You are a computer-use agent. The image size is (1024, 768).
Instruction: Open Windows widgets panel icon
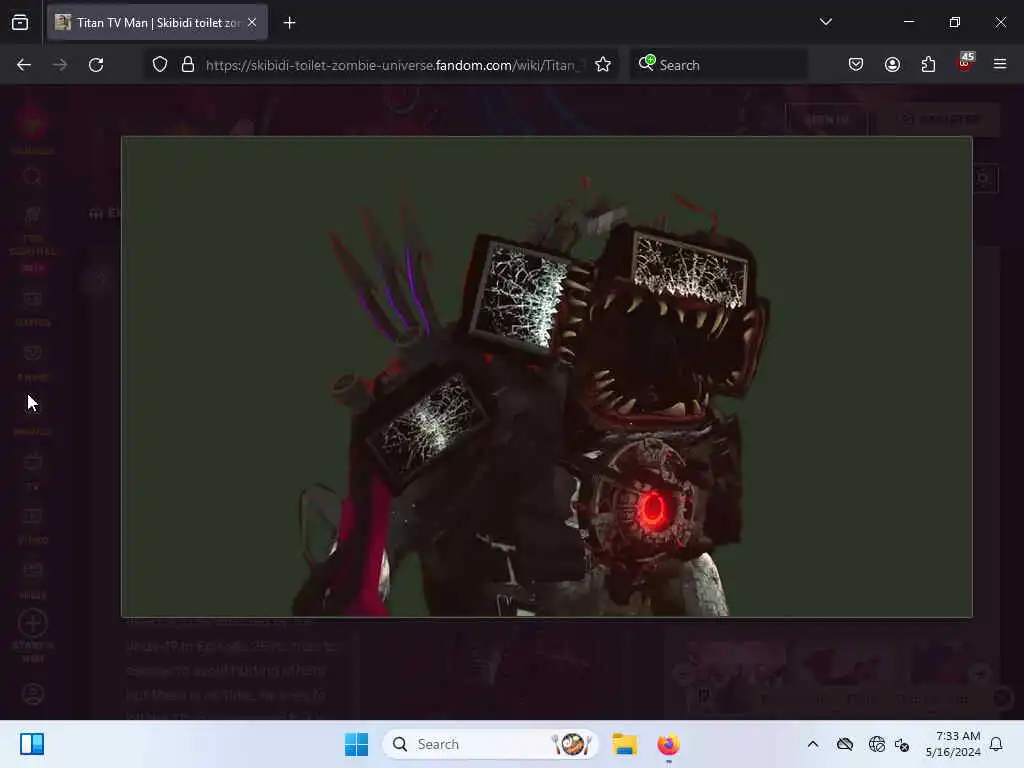coord(32,744)
